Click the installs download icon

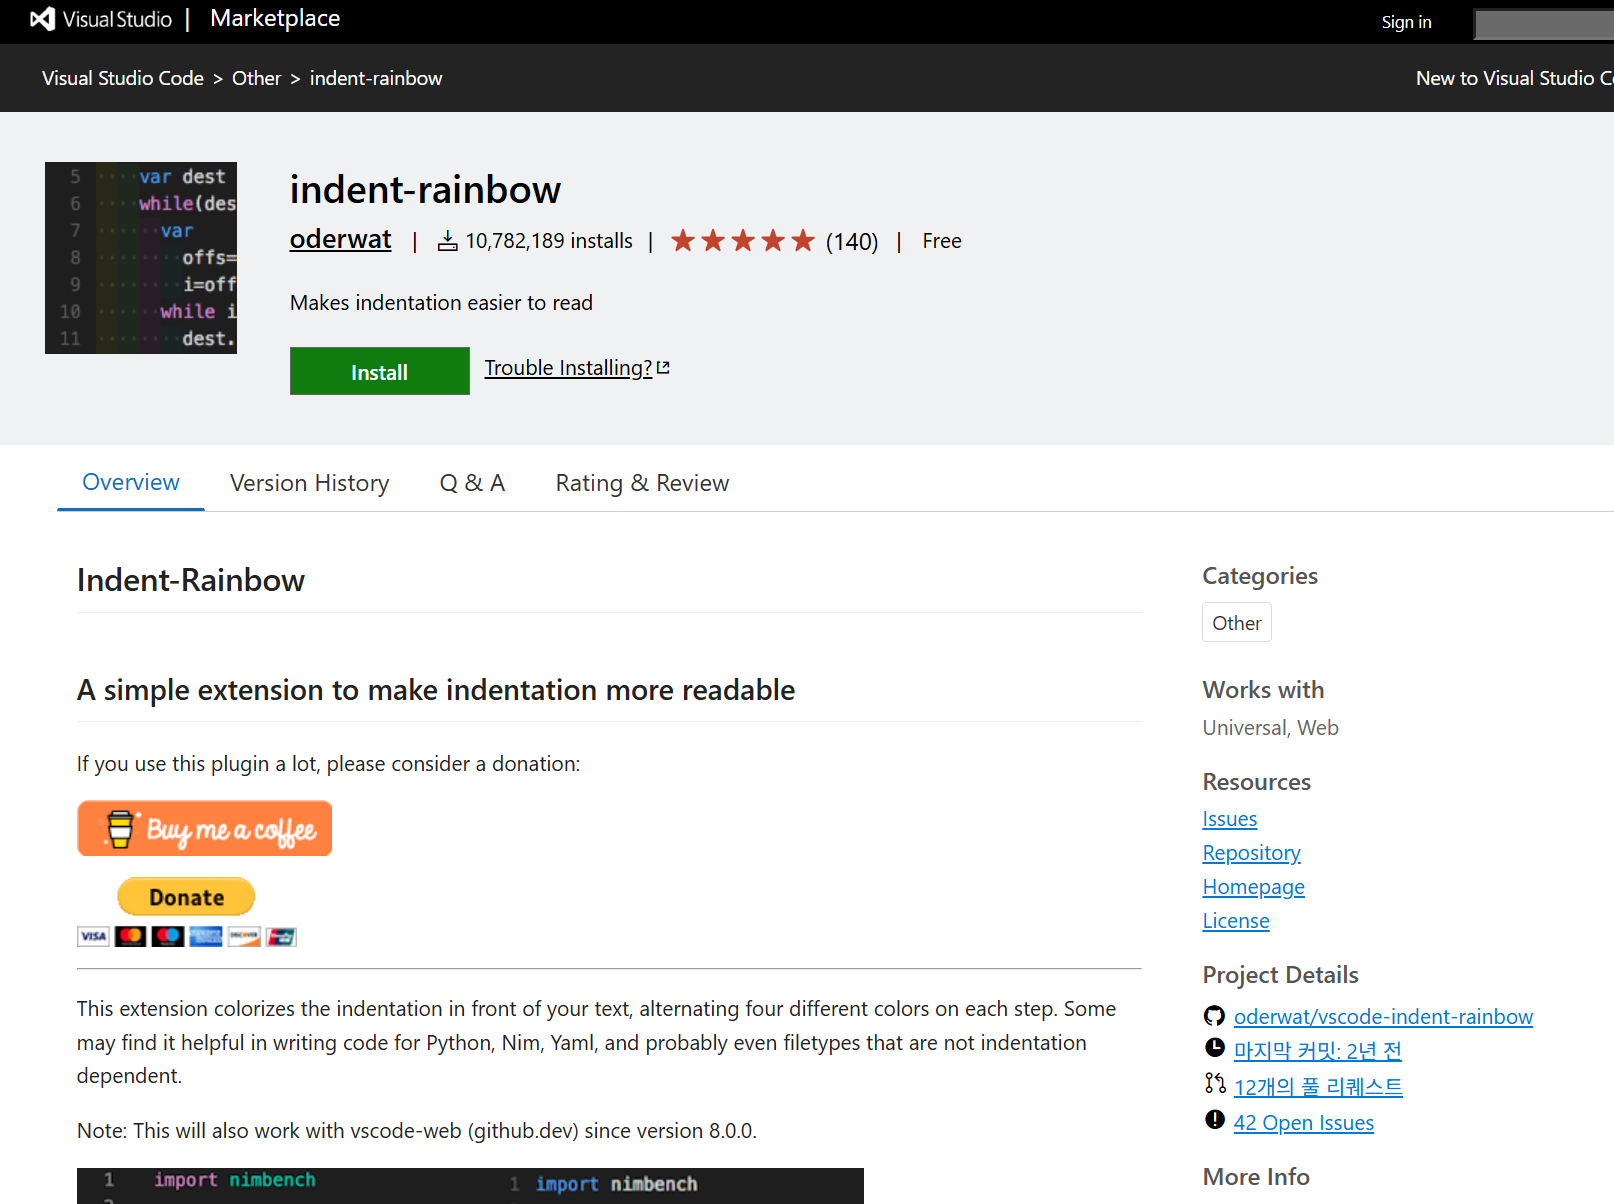pos(448,241)
